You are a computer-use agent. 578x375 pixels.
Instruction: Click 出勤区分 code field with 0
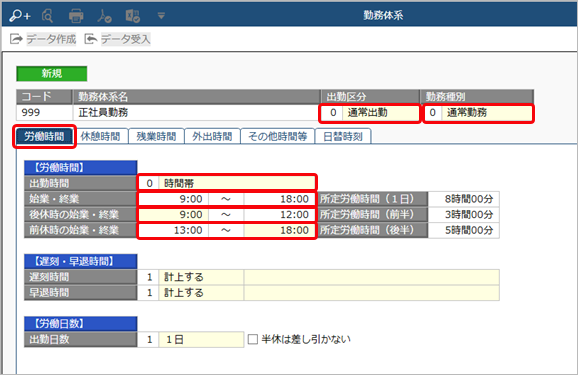[333, 113]
